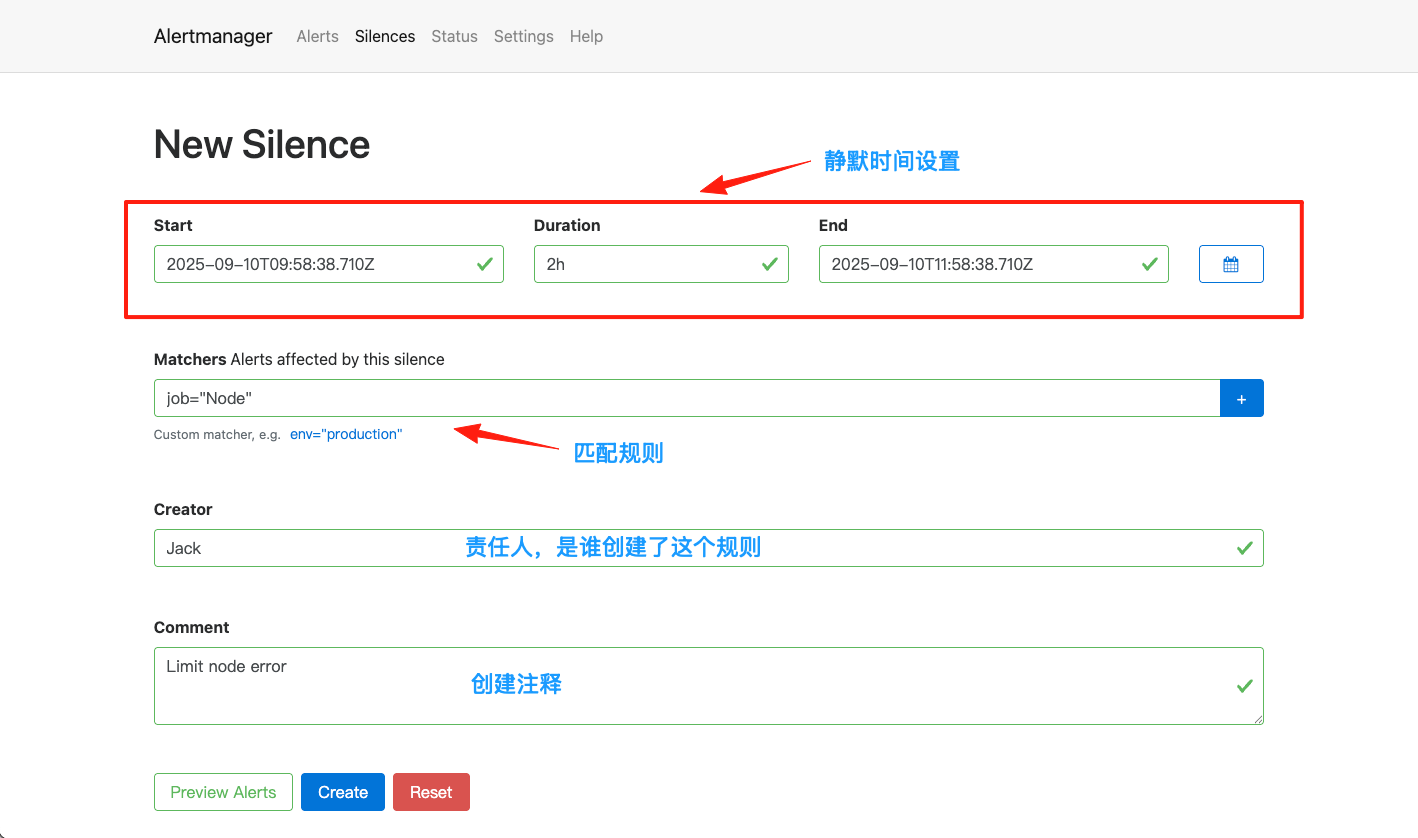Open the Settings menu item
The image size is (1418, 838).
(x=523, y=36)
